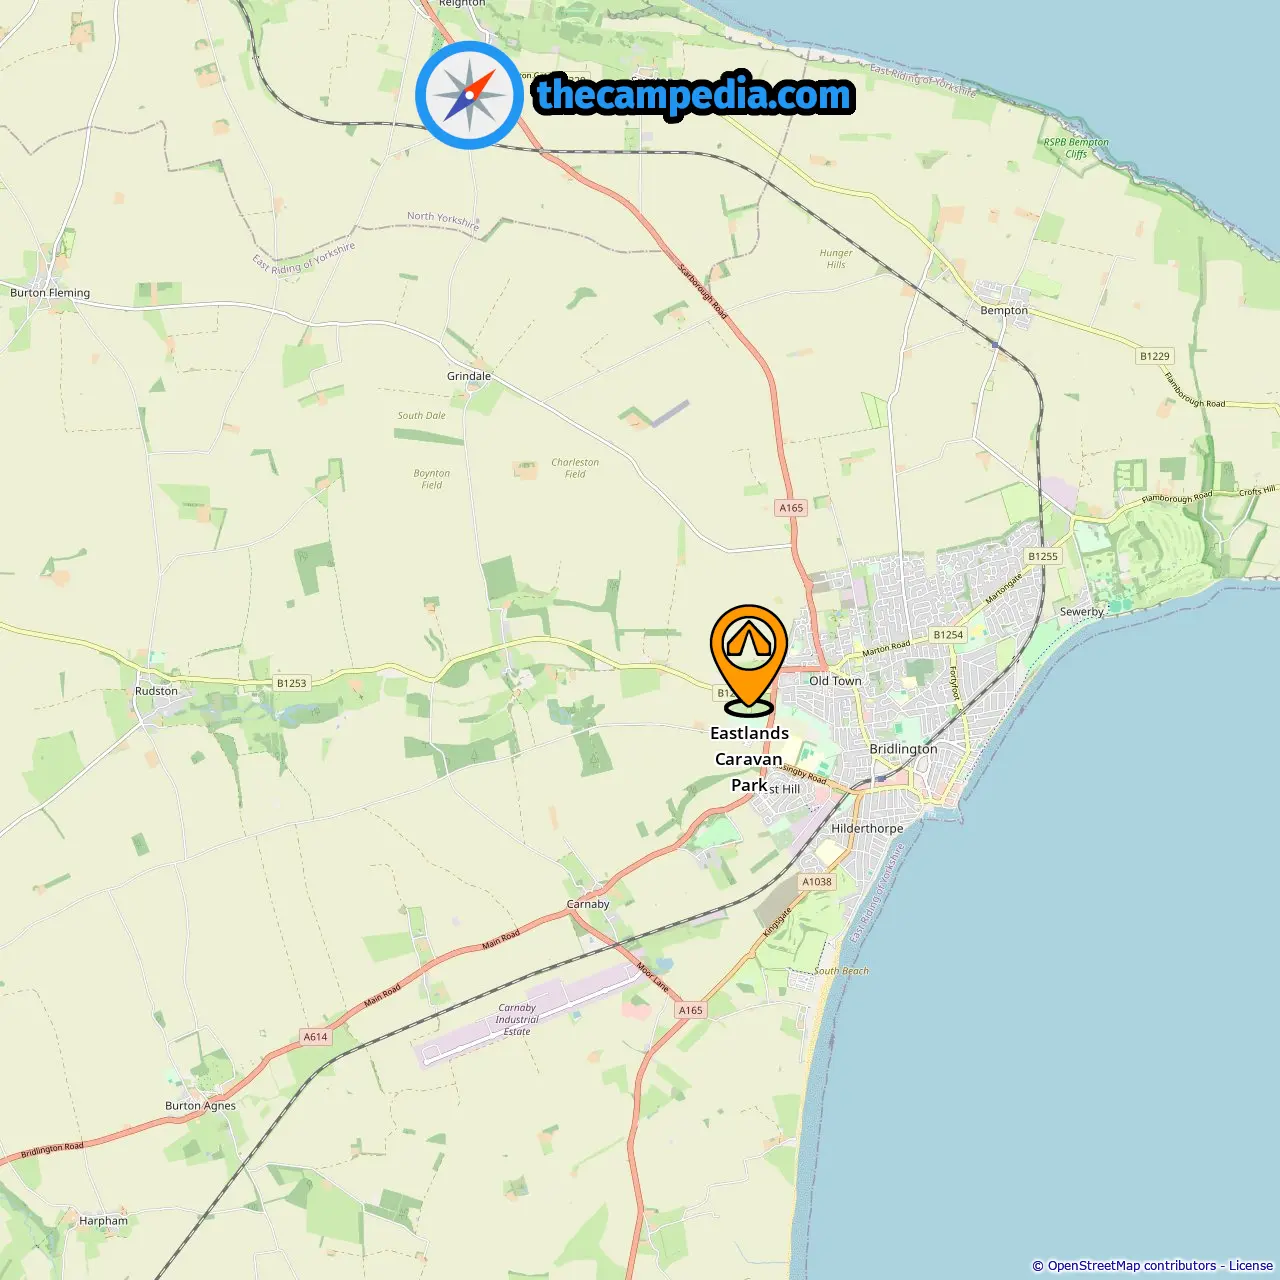
Task: Select the Eastlands Caravan Park label
Action: (x=749, y=759)
